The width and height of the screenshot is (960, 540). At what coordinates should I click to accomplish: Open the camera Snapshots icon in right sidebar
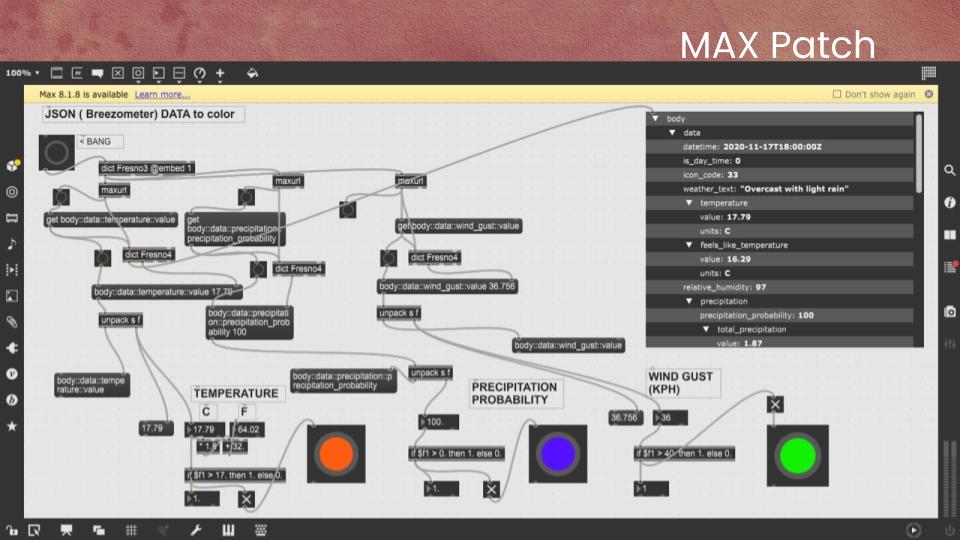949,312
